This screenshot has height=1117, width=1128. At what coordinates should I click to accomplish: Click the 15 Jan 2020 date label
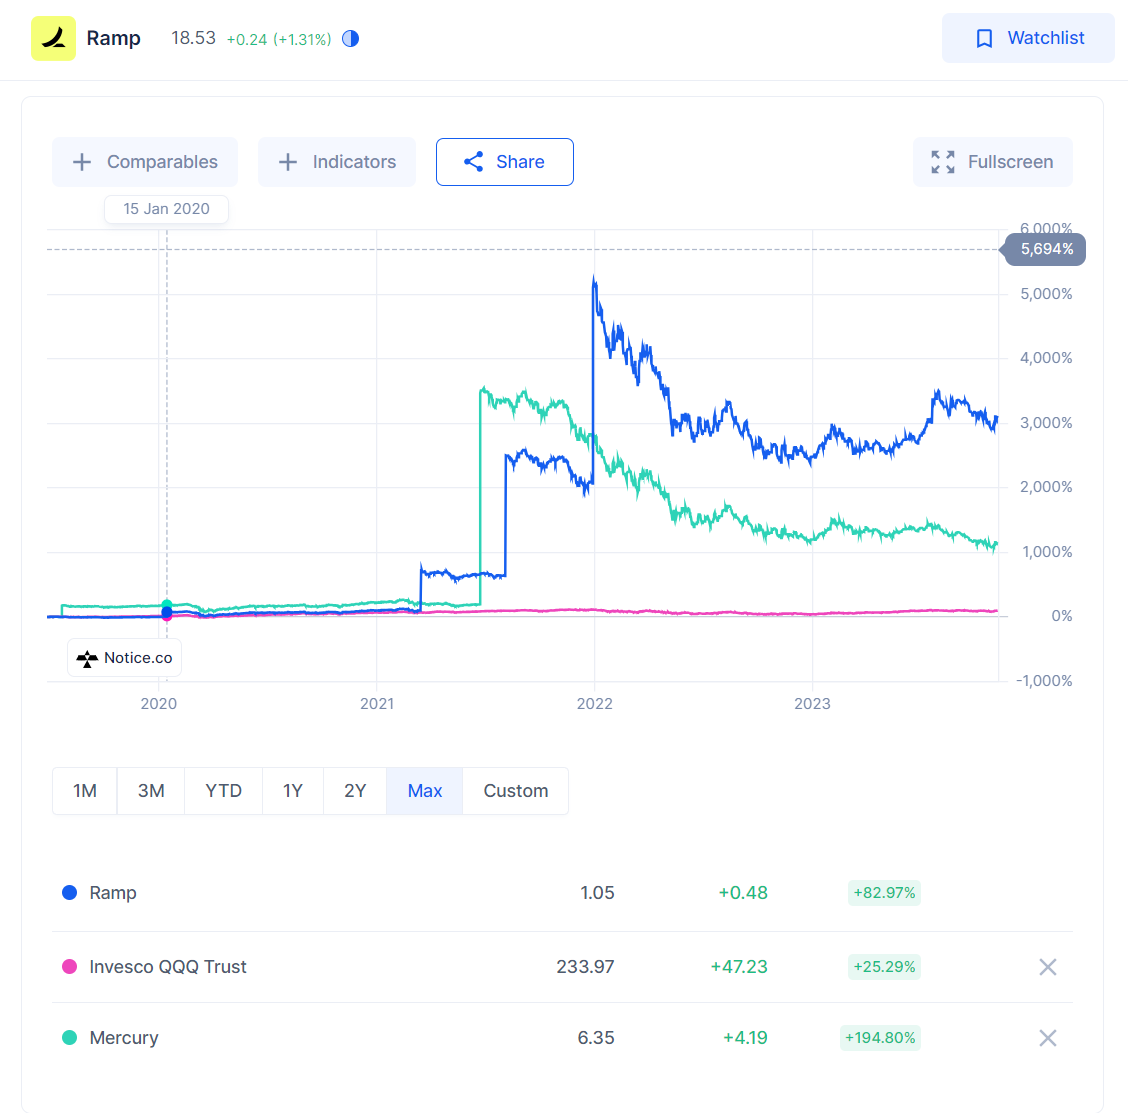click(x=166, y=209)
